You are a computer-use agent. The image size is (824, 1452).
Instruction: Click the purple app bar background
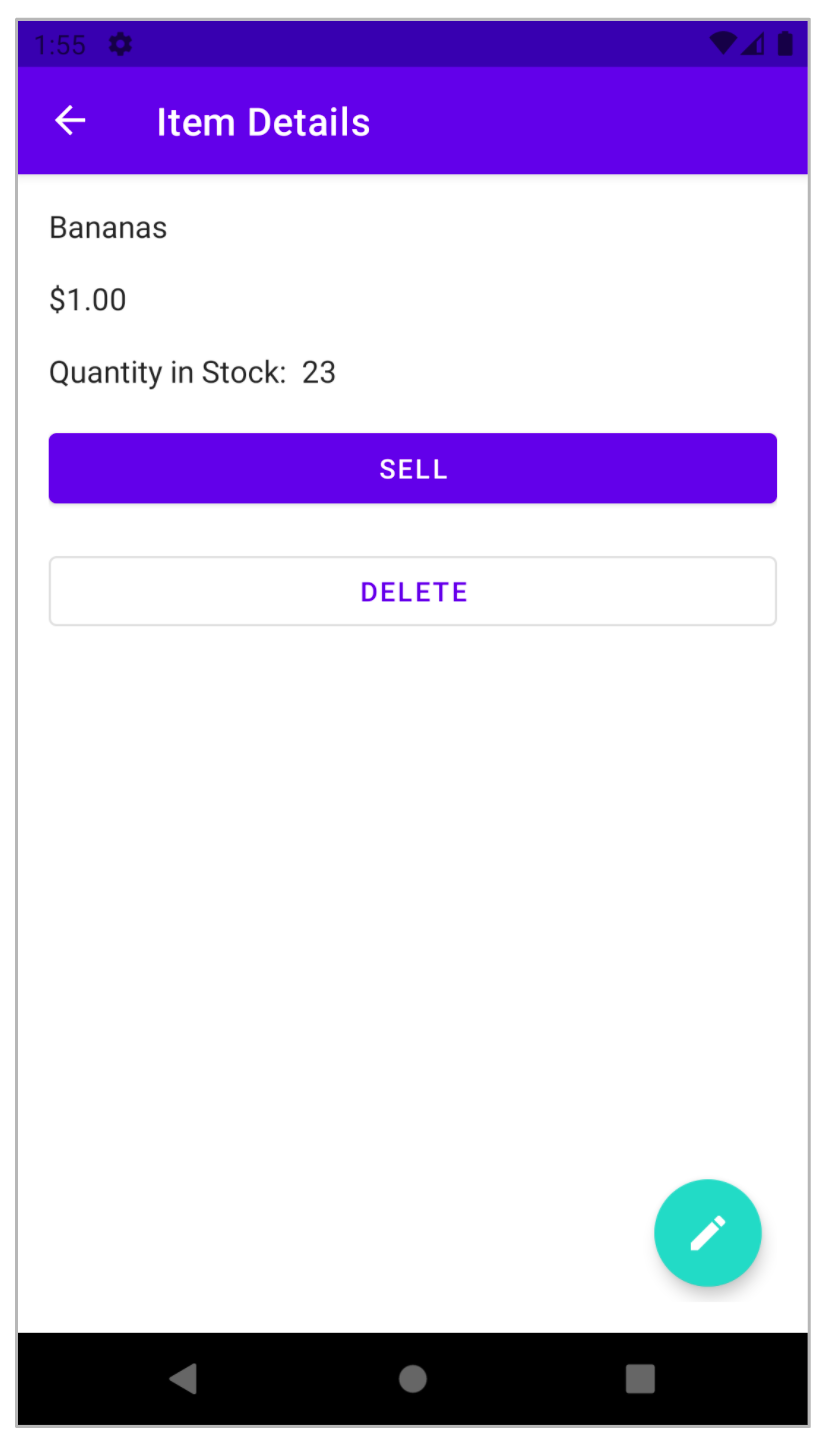coord(590,121)
